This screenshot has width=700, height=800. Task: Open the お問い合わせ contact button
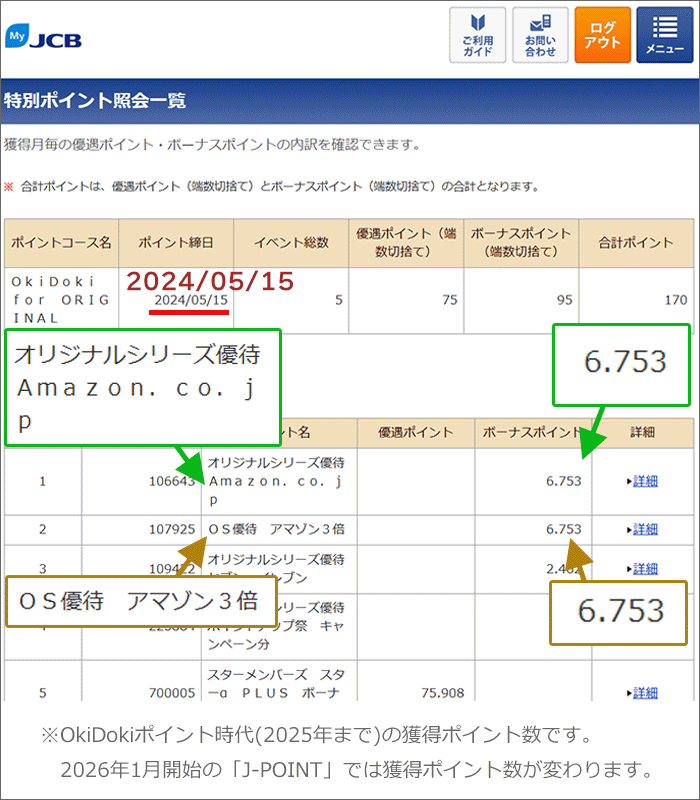point(540,35)
